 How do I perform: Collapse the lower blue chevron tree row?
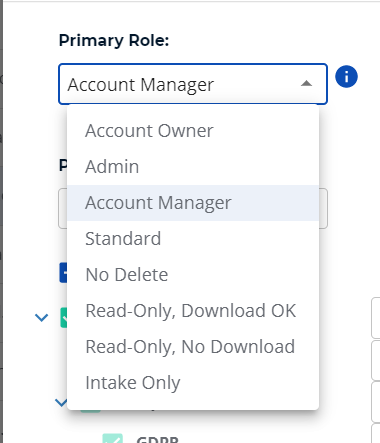coord(61,403)
